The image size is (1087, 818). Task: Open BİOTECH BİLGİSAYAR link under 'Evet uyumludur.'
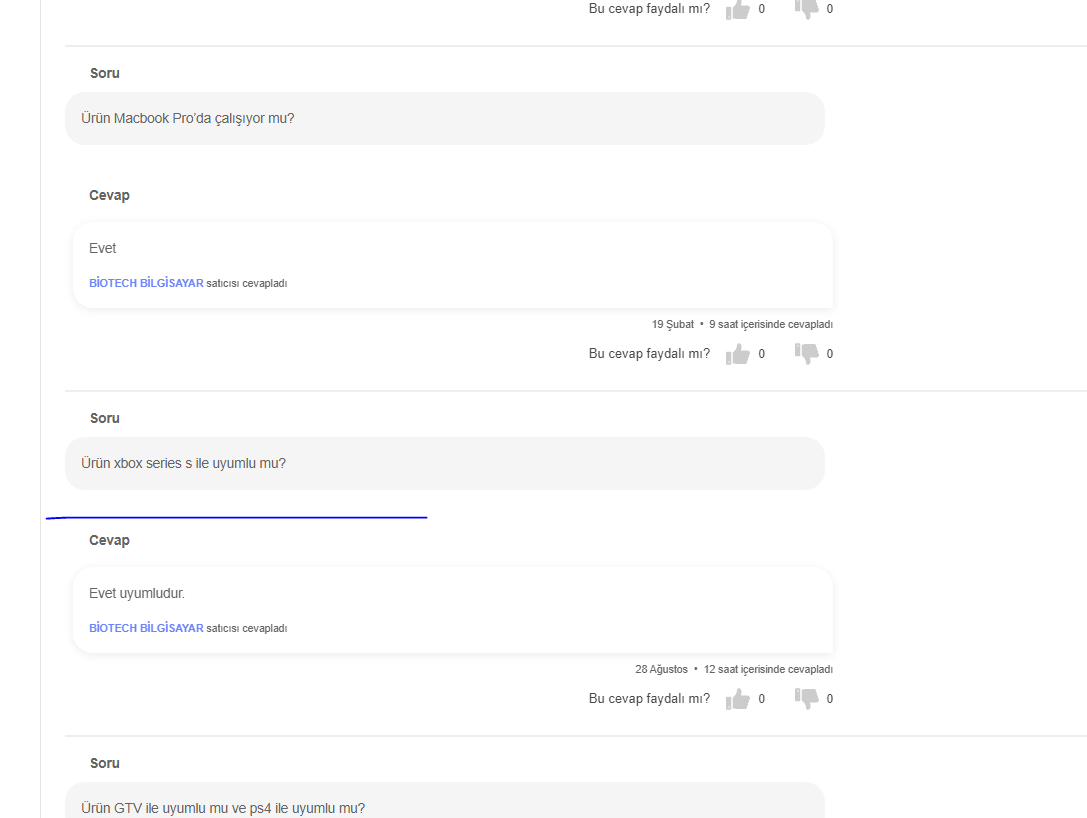coord(146,628)
